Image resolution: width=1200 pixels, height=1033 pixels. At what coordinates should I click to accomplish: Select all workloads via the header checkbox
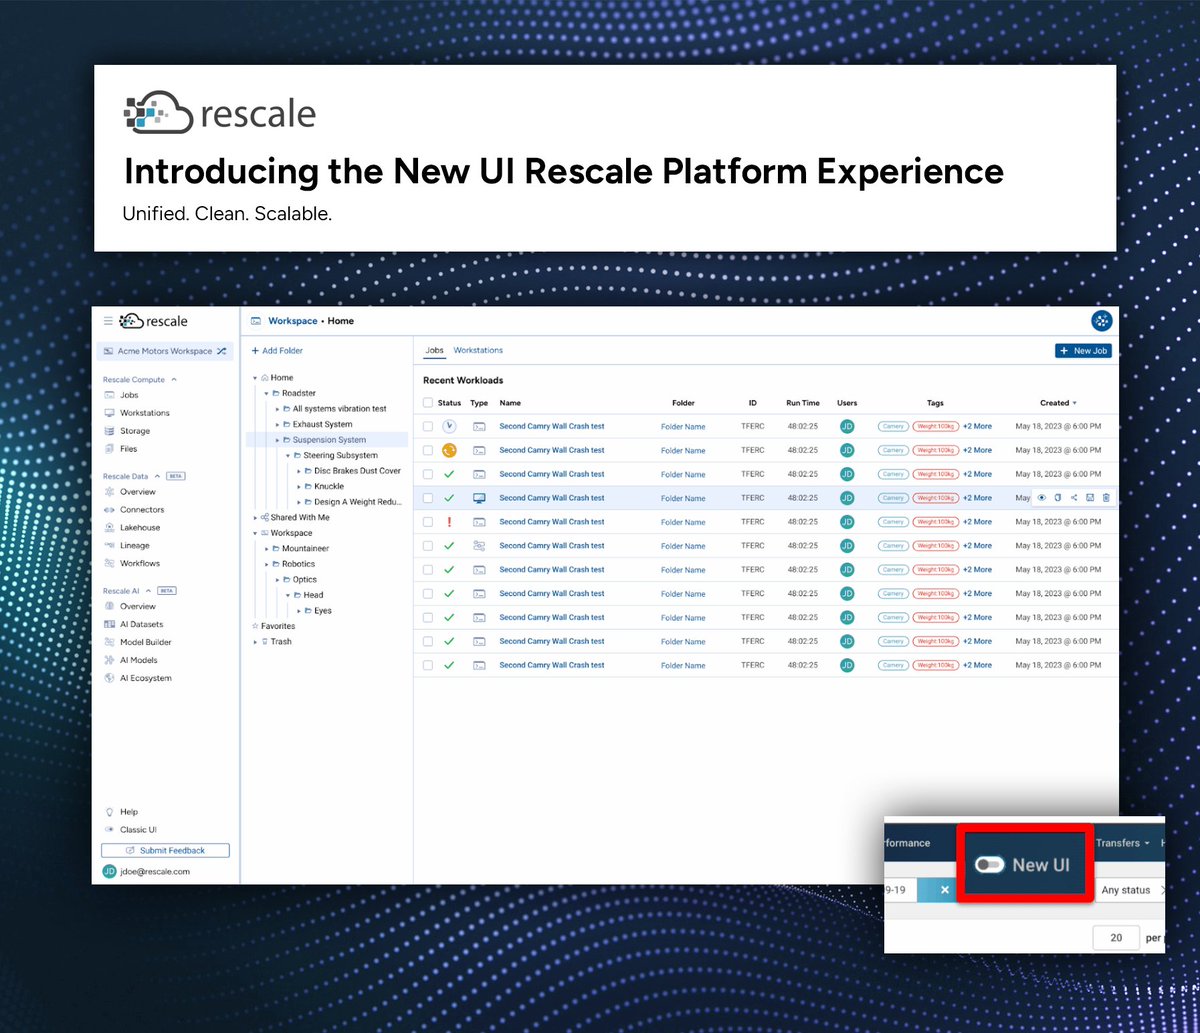pyautogui.click(x=428, y=403)
